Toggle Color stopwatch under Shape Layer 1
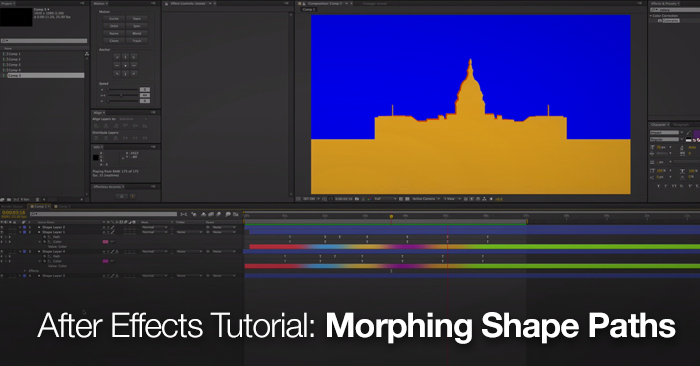This screenshot has height=366, width=700. click(x=45, y=242)
